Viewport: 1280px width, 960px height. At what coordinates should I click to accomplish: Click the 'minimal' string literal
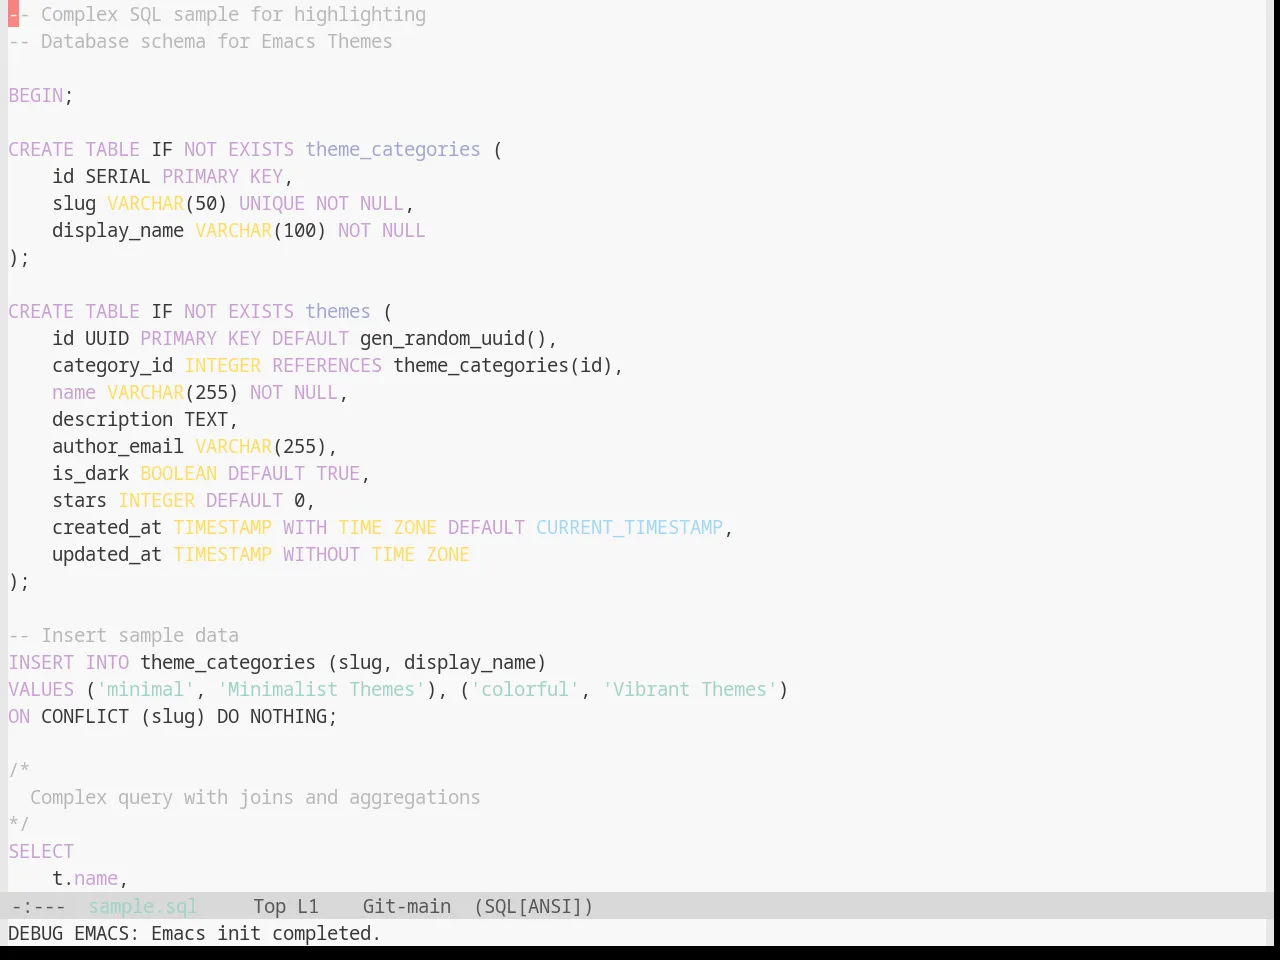[x=145, y=689]
